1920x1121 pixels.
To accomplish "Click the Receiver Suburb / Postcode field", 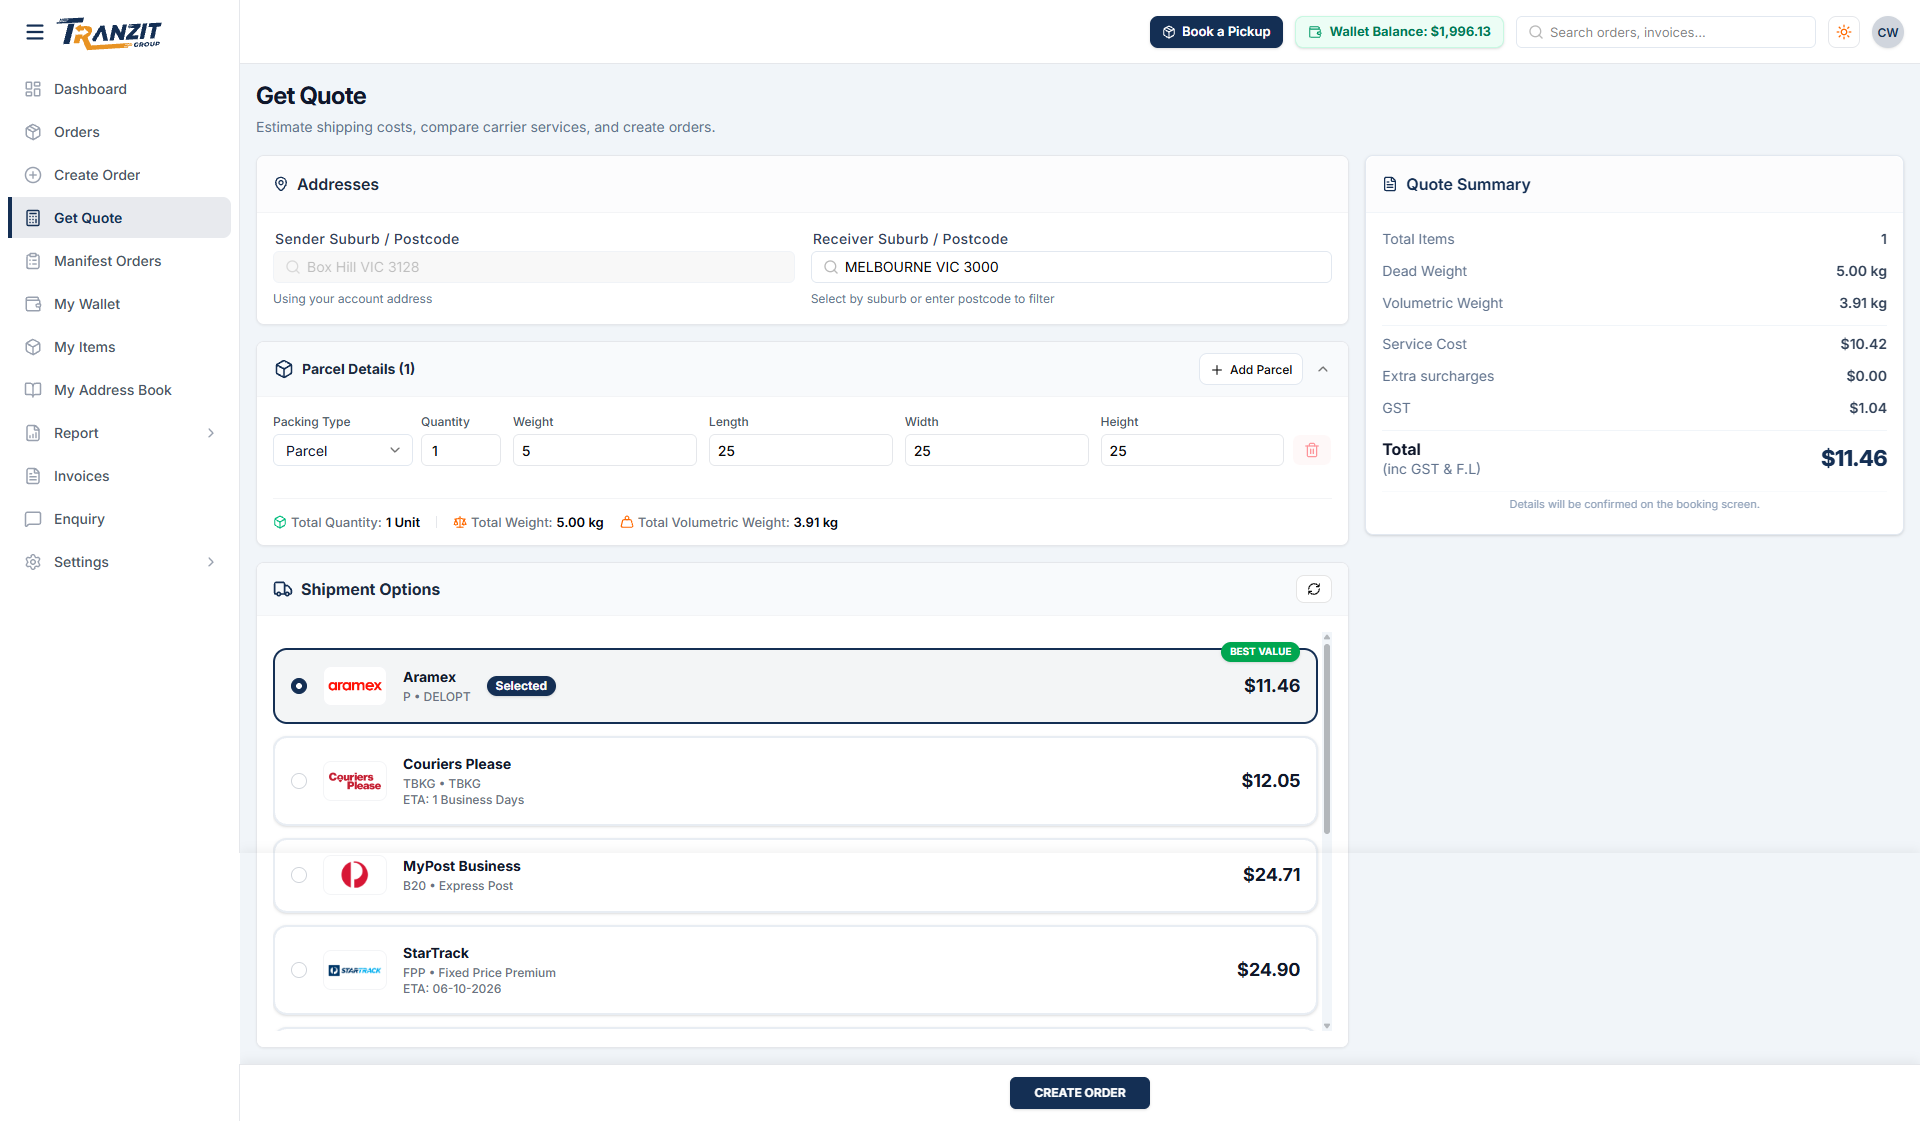I will coord(1071,267).
